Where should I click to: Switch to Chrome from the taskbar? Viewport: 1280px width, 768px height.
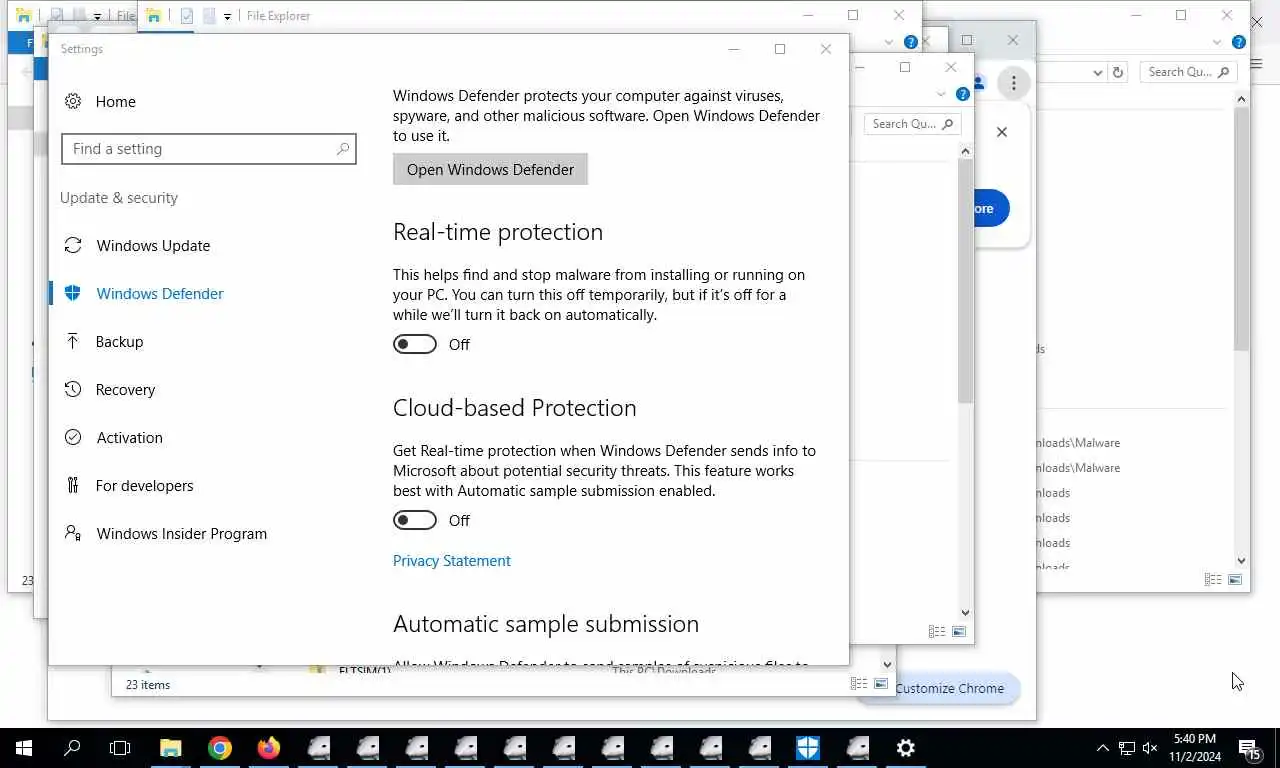click(x=220, y=748)
